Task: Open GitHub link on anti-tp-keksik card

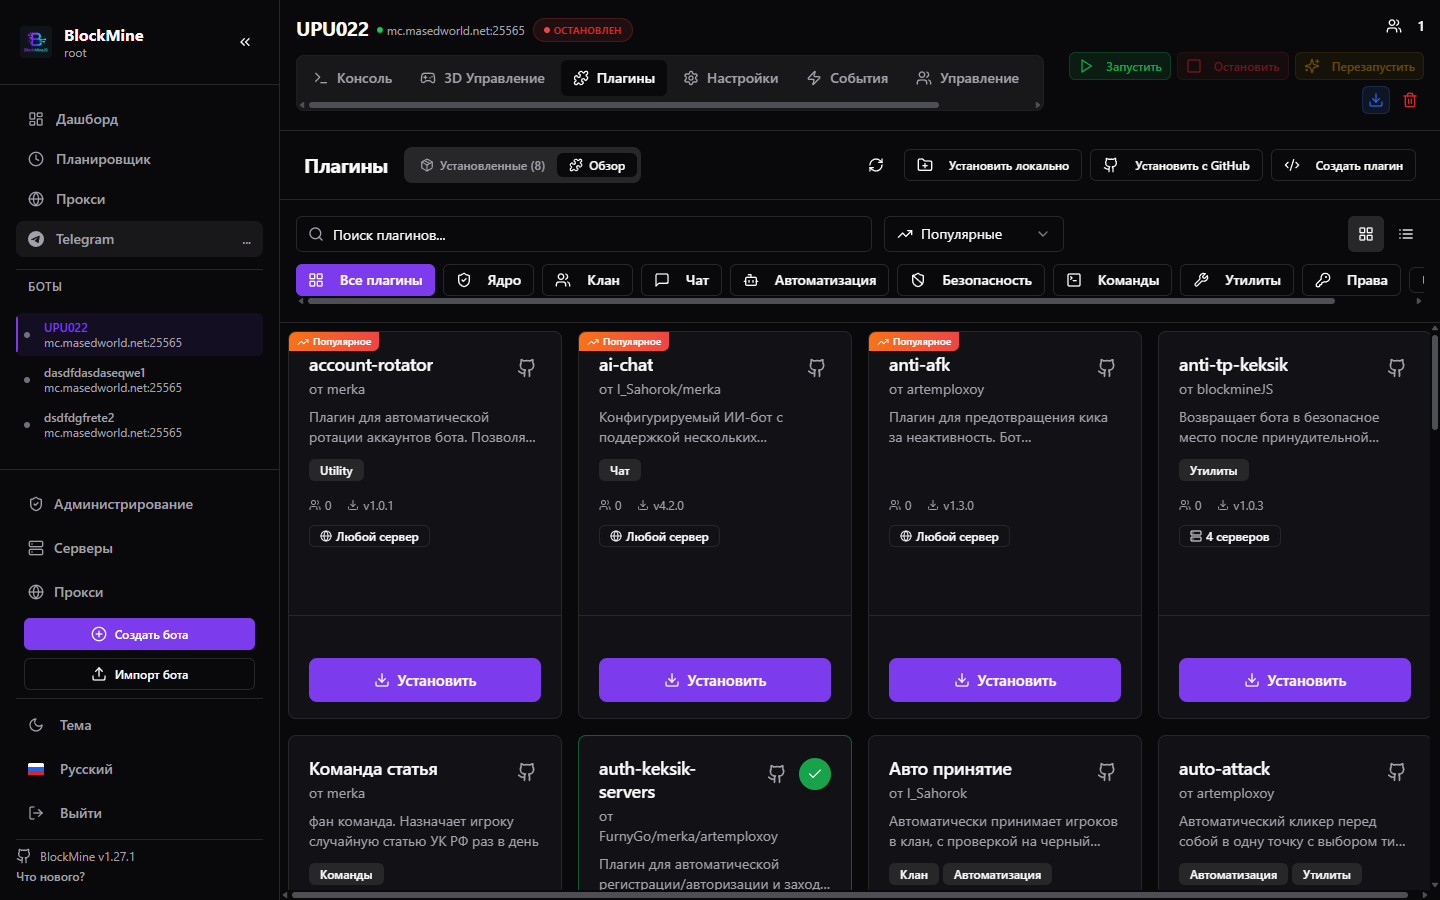Action: click(1396, 368)
